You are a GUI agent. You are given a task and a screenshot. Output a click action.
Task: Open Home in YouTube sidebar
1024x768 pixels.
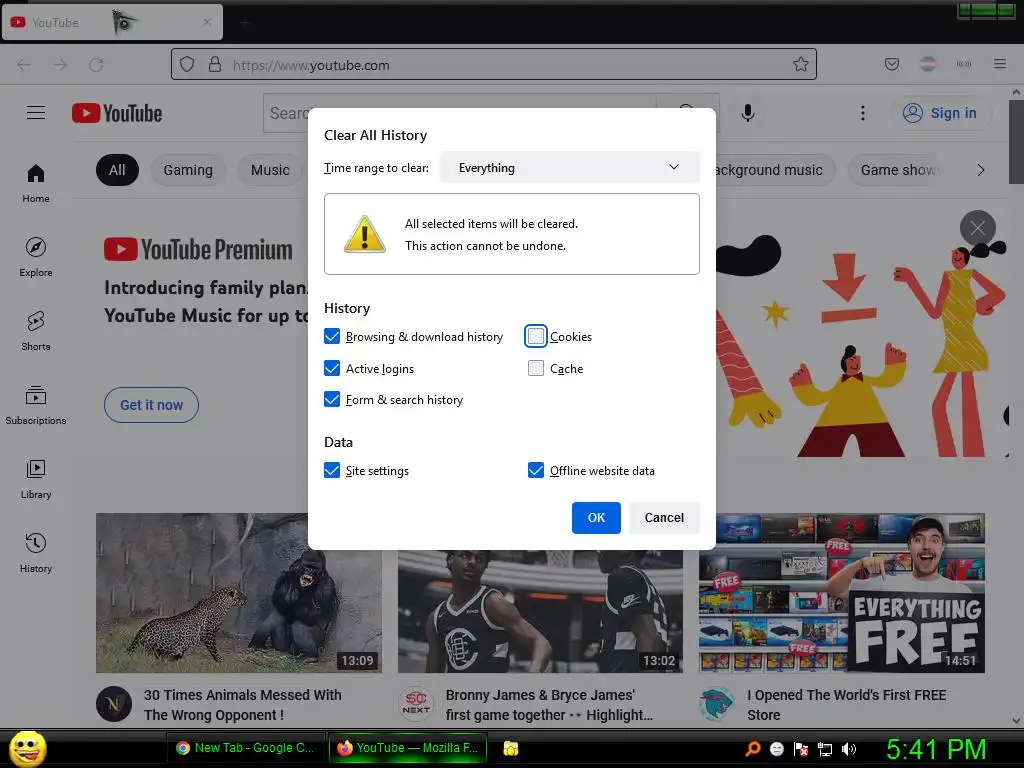click(36, 184)
